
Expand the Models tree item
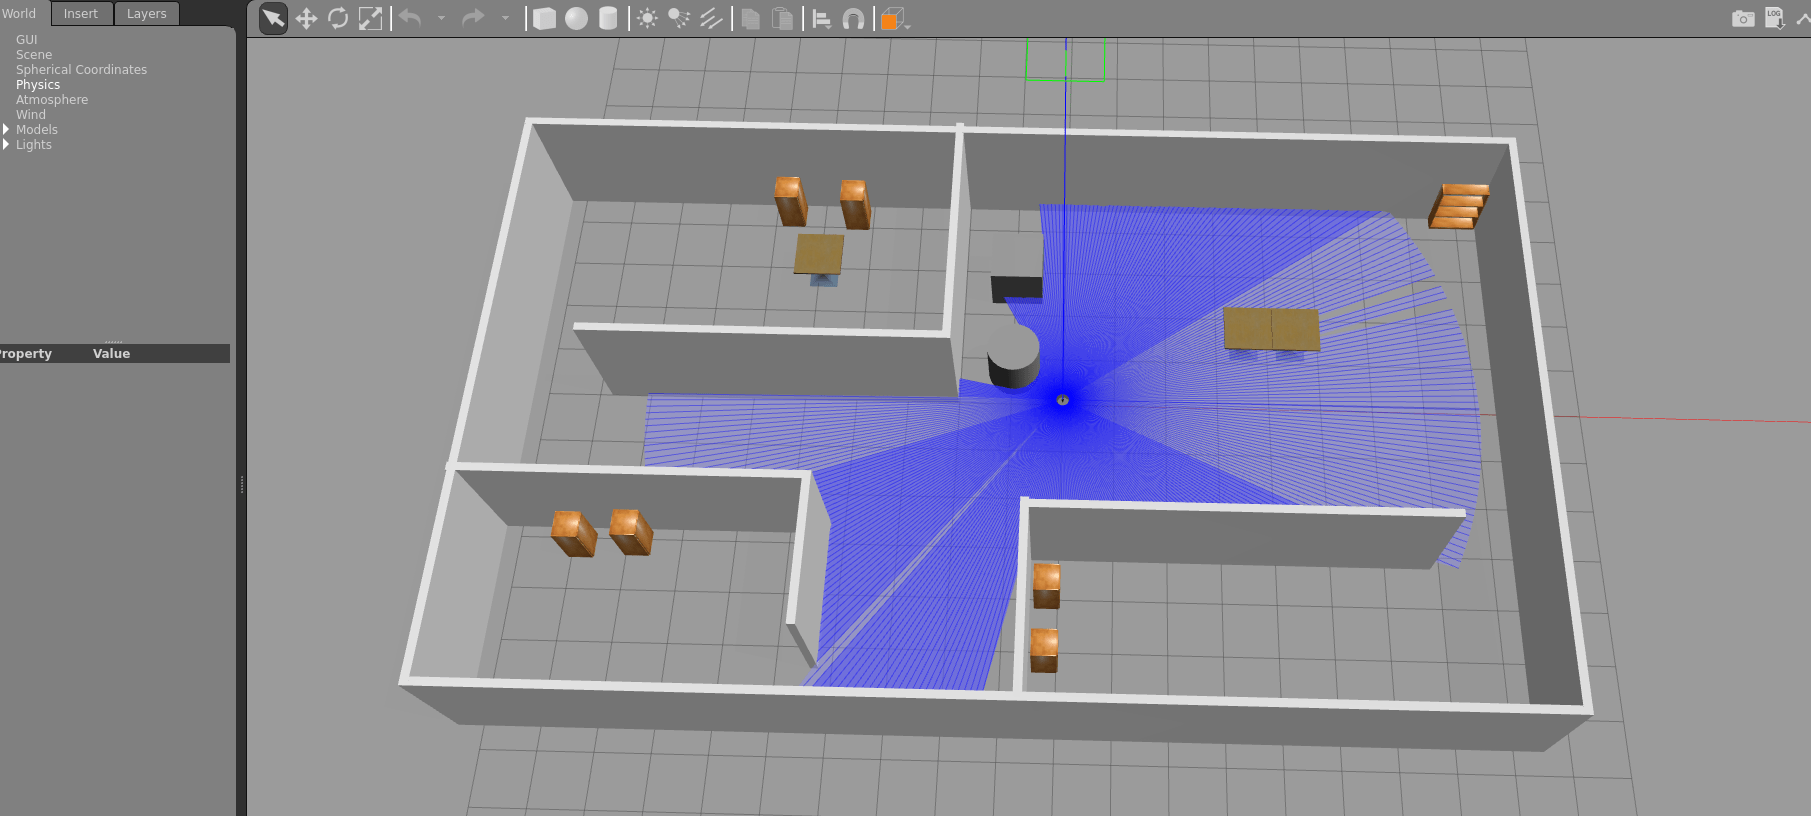pyautogui.click(x=6, y=130)
